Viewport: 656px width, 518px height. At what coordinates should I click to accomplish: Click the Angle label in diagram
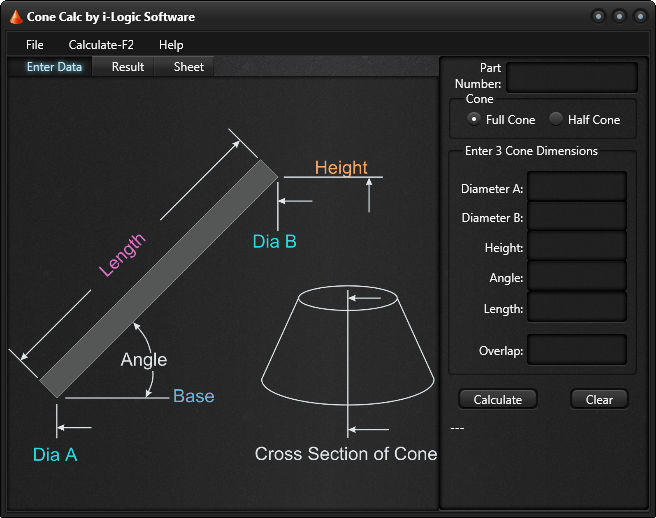point(144,360)
